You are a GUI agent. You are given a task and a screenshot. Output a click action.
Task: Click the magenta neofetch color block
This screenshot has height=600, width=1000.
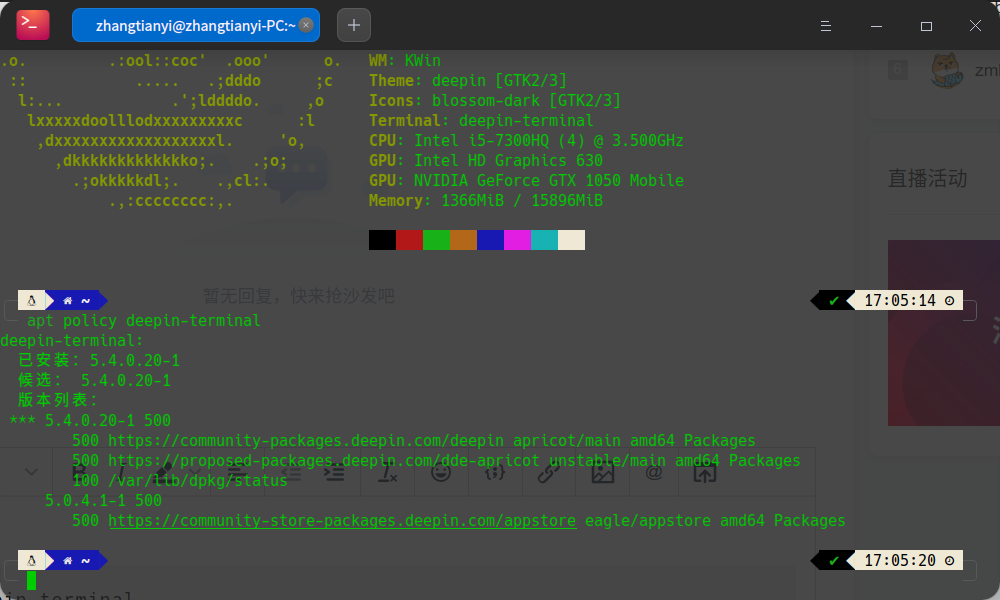click(x=517, y=240)
